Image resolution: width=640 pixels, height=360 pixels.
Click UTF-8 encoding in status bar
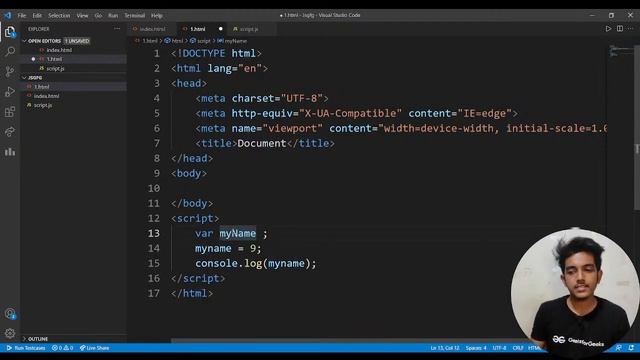(x=499, y=348)
